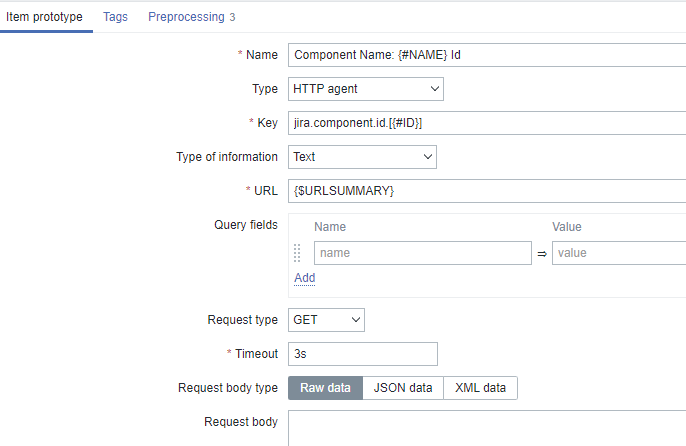Click the Name input field
The image size is (686, 446).
[486, 55]
